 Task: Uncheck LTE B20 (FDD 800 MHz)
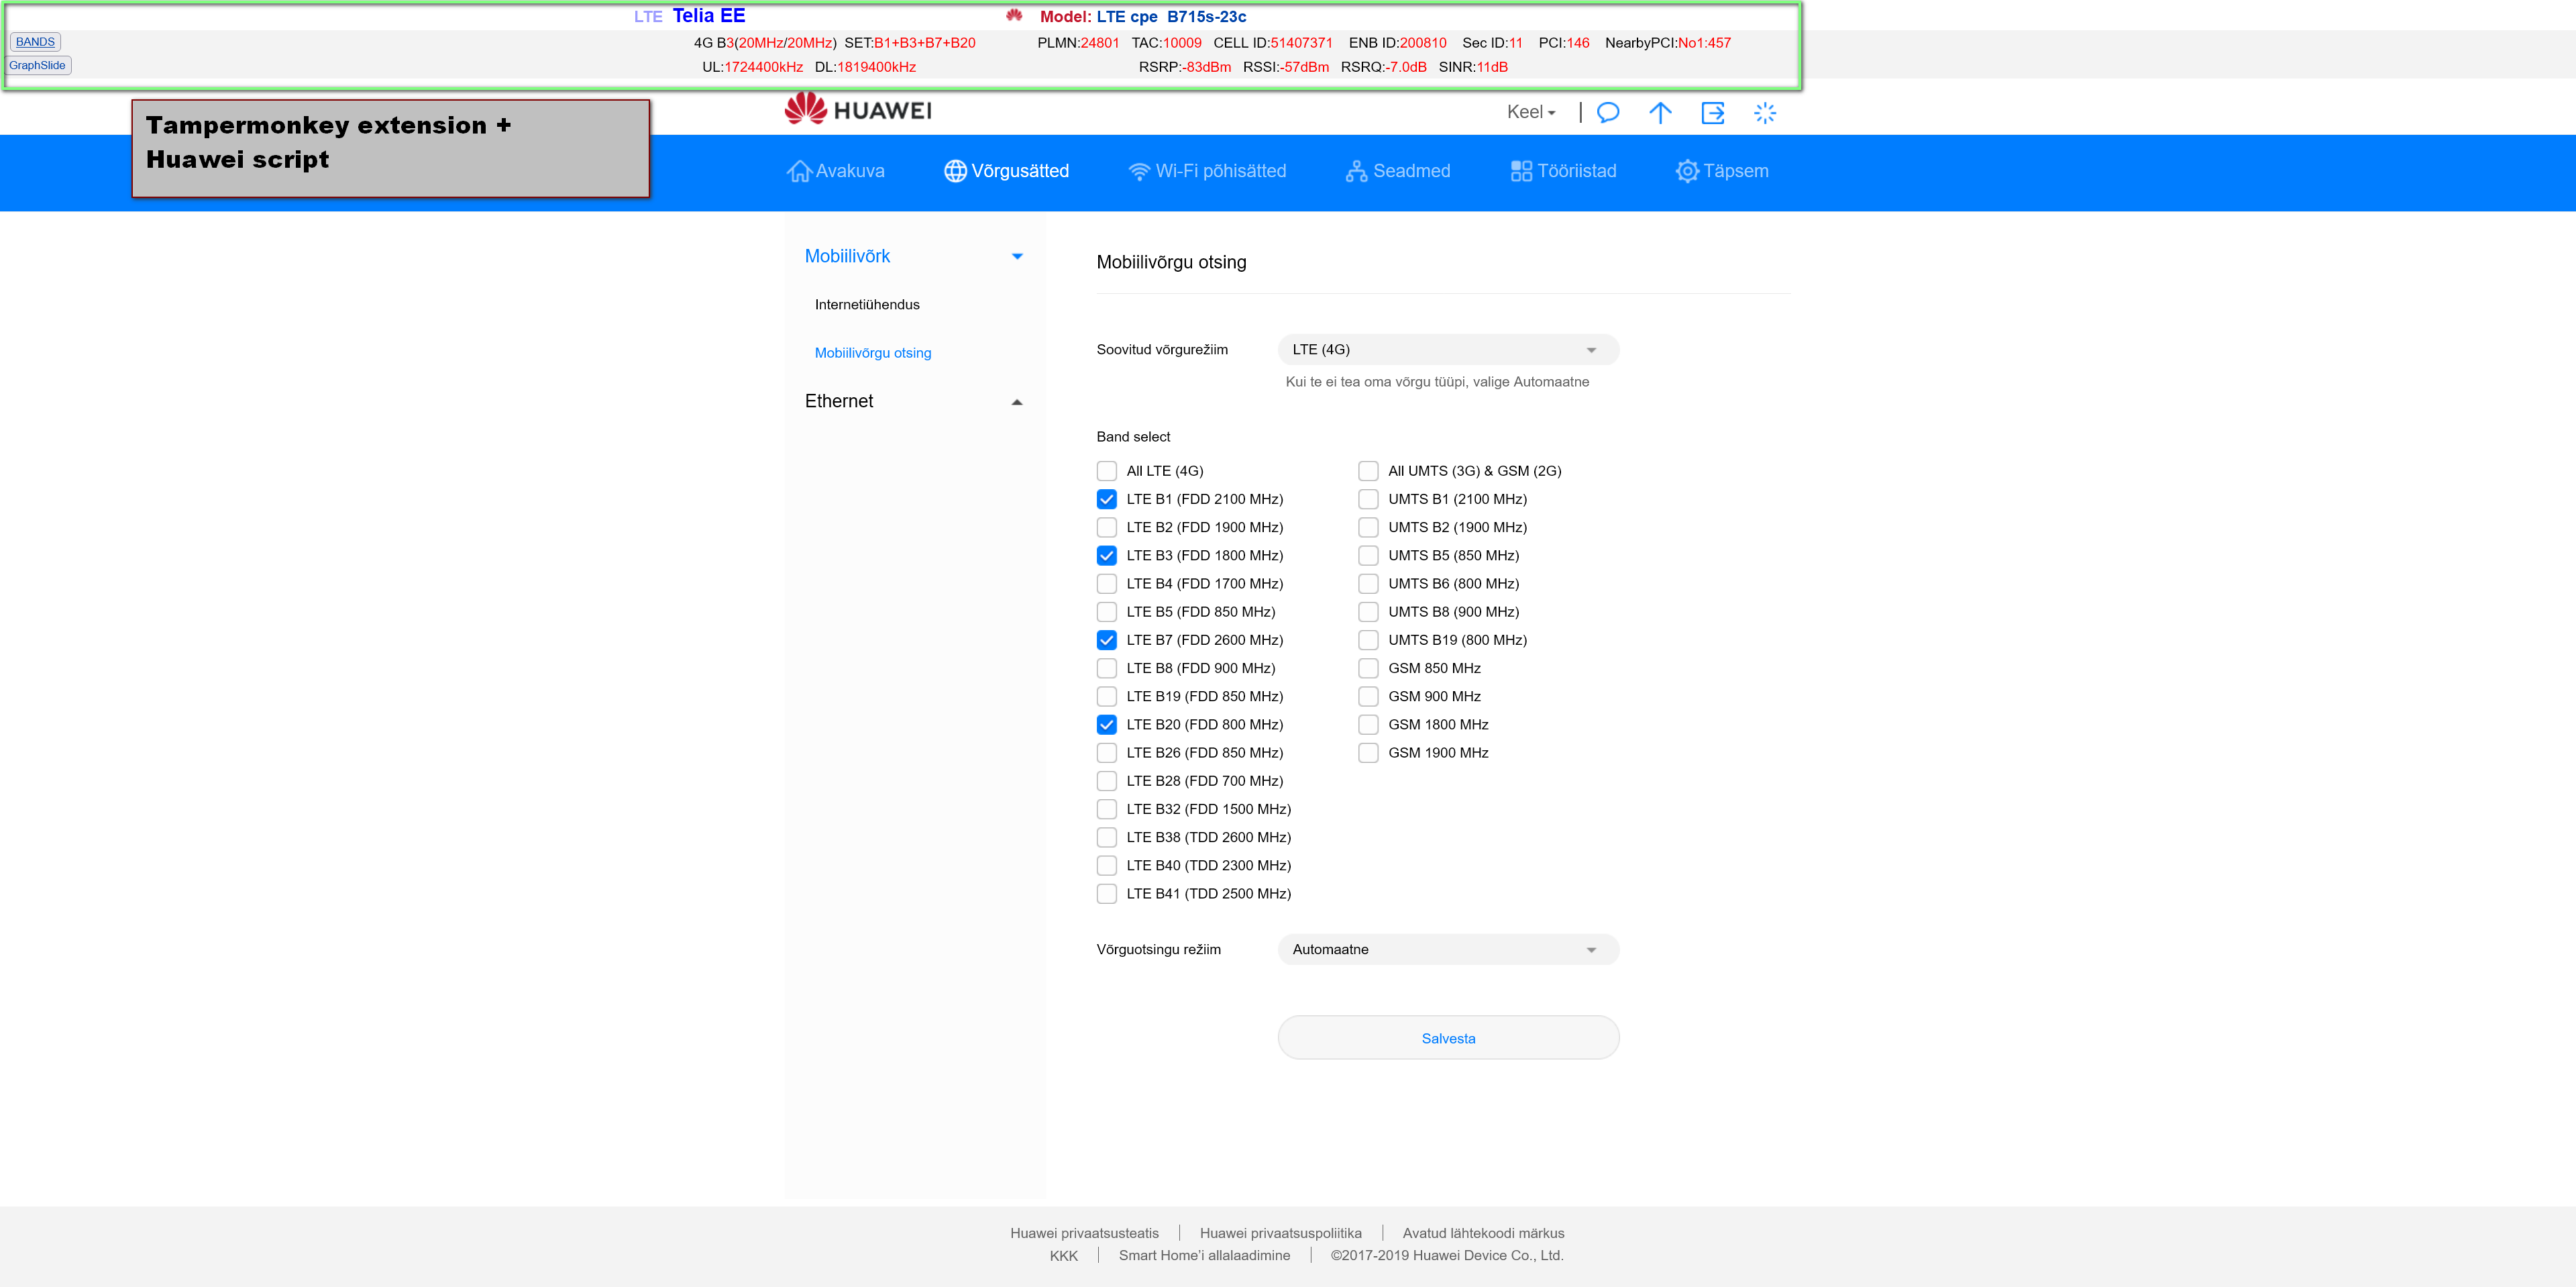[x=1107, y=725]
